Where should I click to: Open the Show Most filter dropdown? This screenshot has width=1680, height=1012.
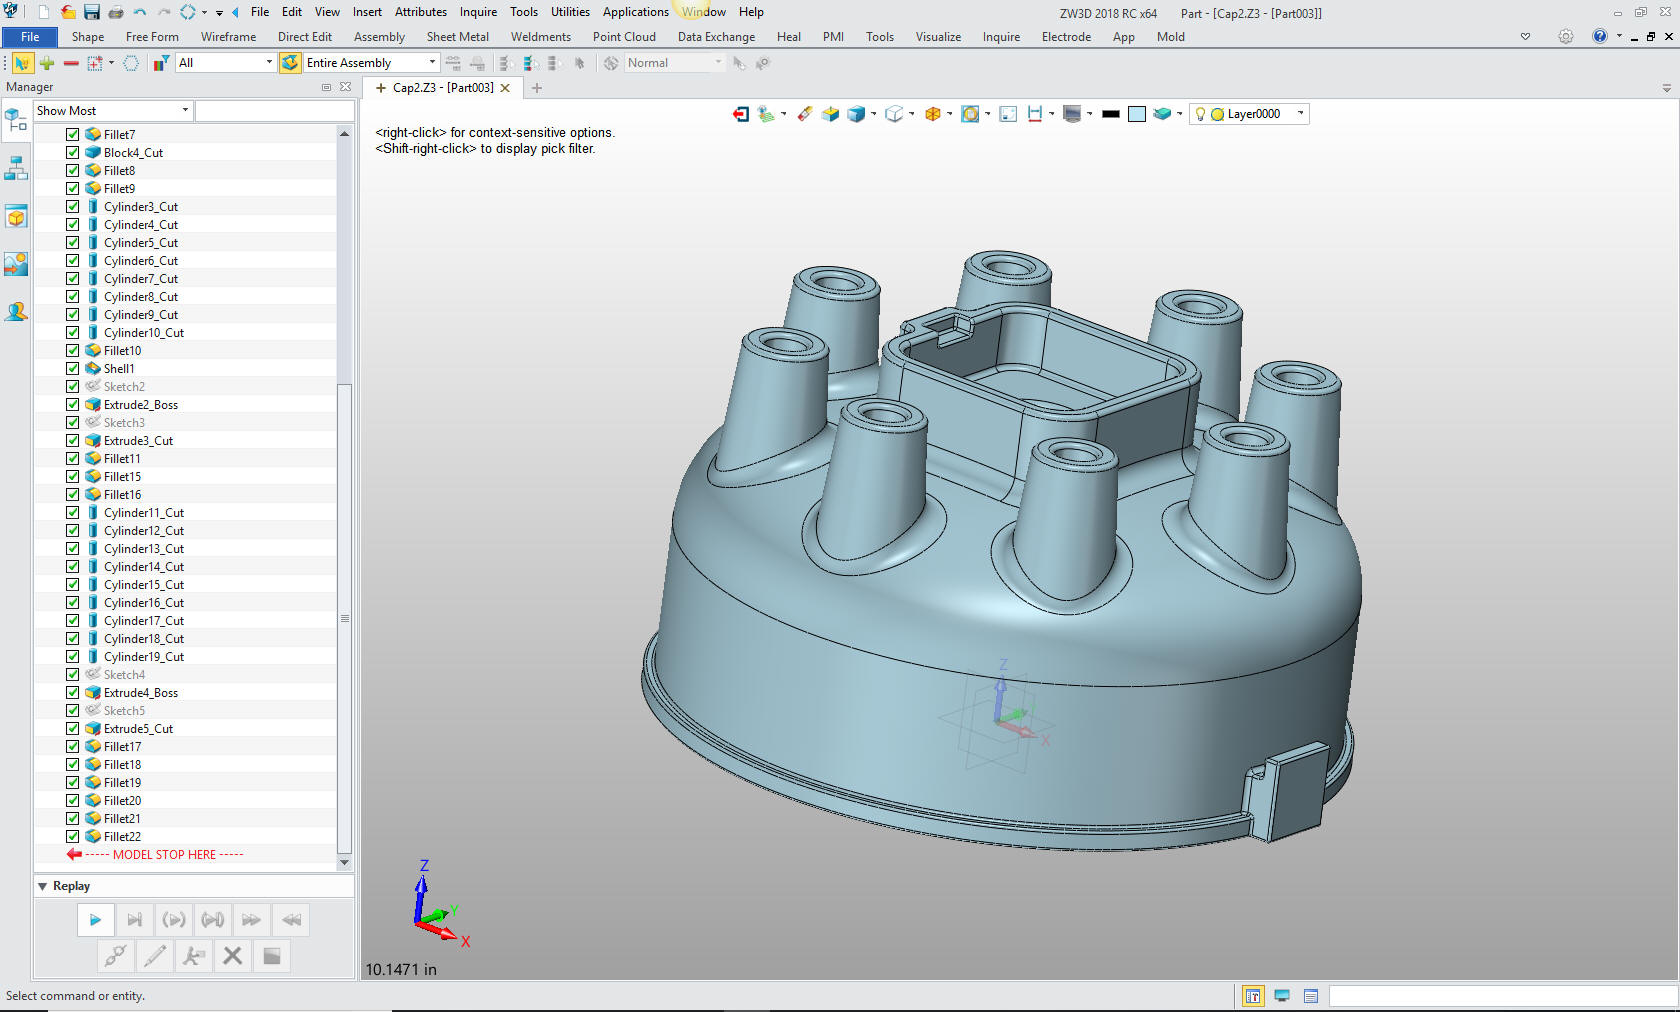pos(113,111)
